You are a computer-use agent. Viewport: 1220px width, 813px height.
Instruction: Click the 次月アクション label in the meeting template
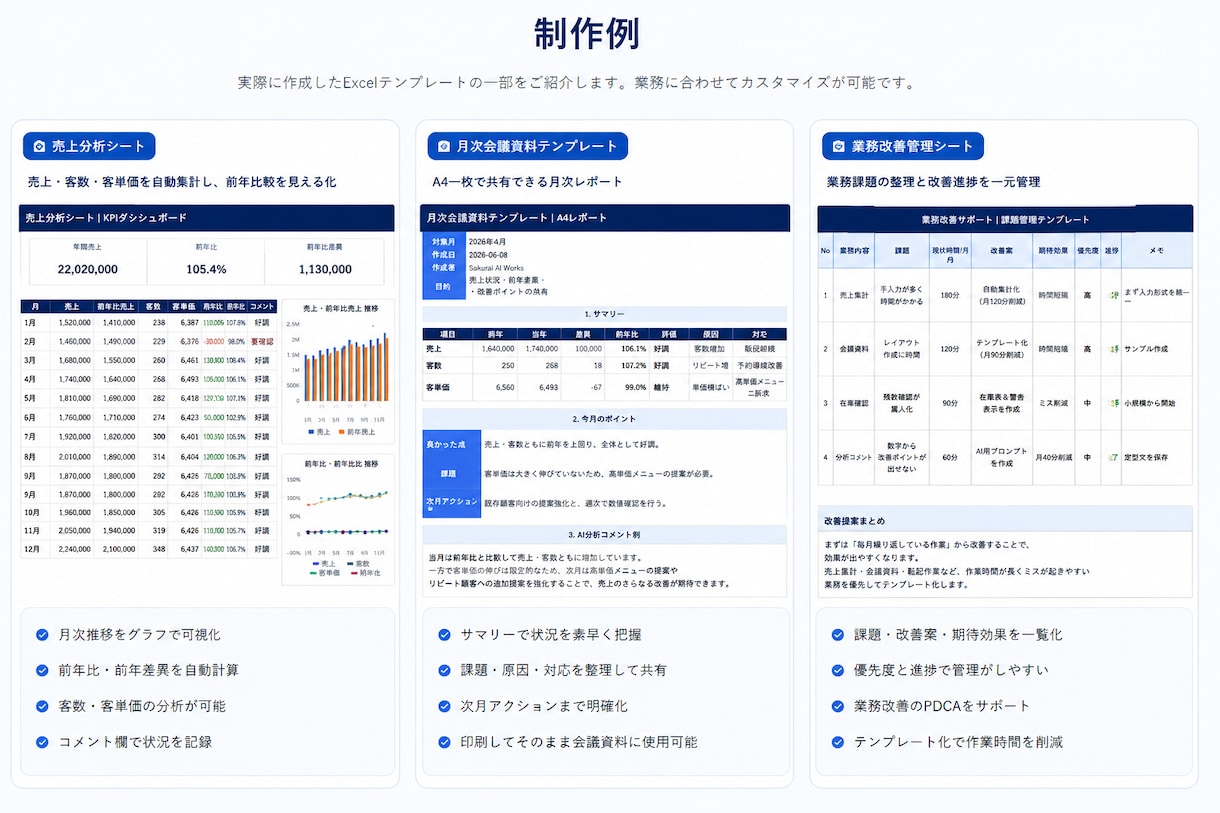452,501
